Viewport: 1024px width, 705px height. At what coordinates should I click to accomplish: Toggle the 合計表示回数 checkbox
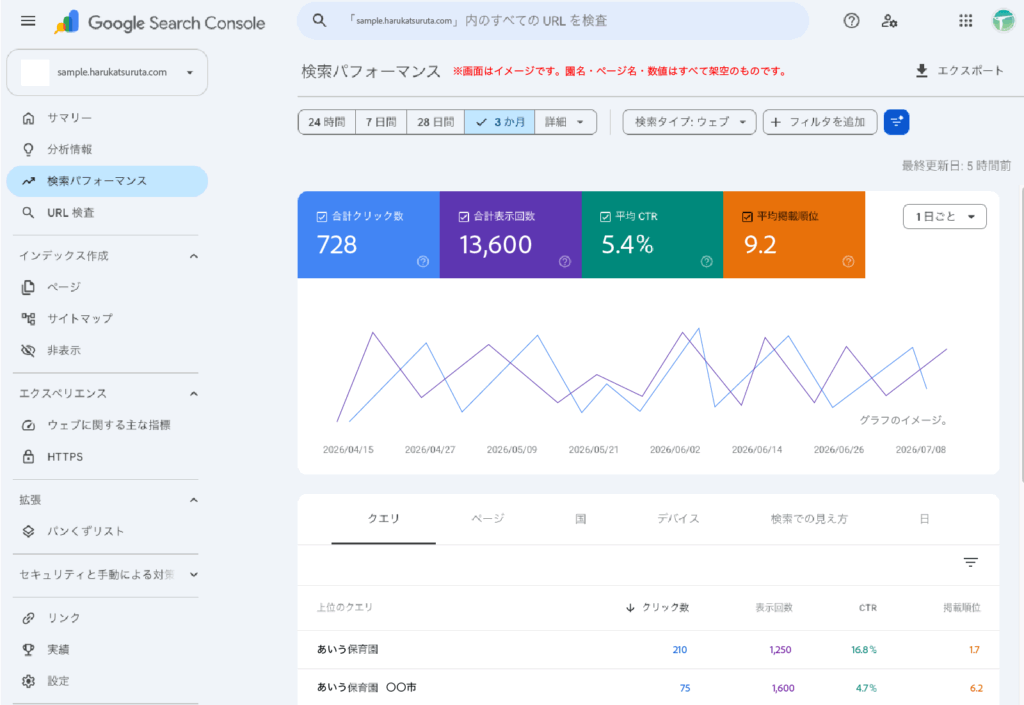(x=464, y=217)
